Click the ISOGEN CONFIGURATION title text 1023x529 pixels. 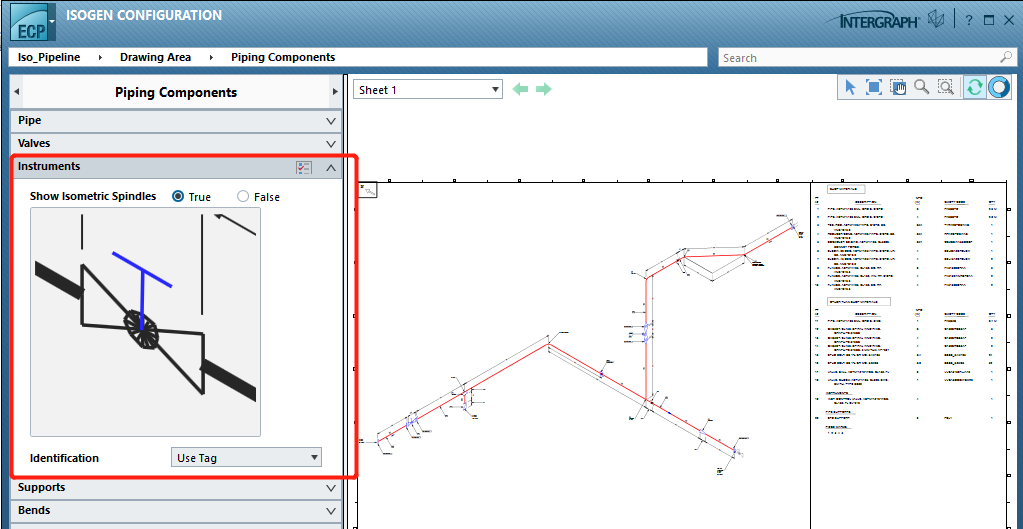tap(144, 15)
